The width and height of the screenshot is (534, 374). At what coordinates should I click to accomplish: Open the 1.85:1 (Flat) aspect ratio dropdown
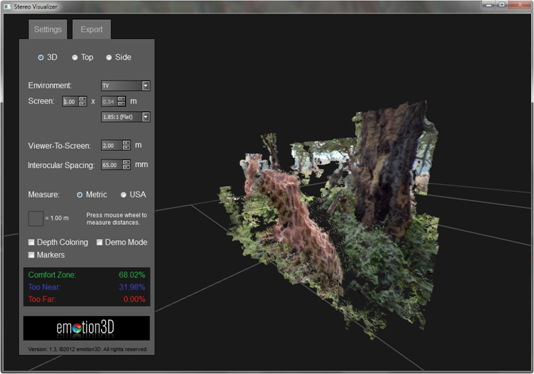point(126,117)
